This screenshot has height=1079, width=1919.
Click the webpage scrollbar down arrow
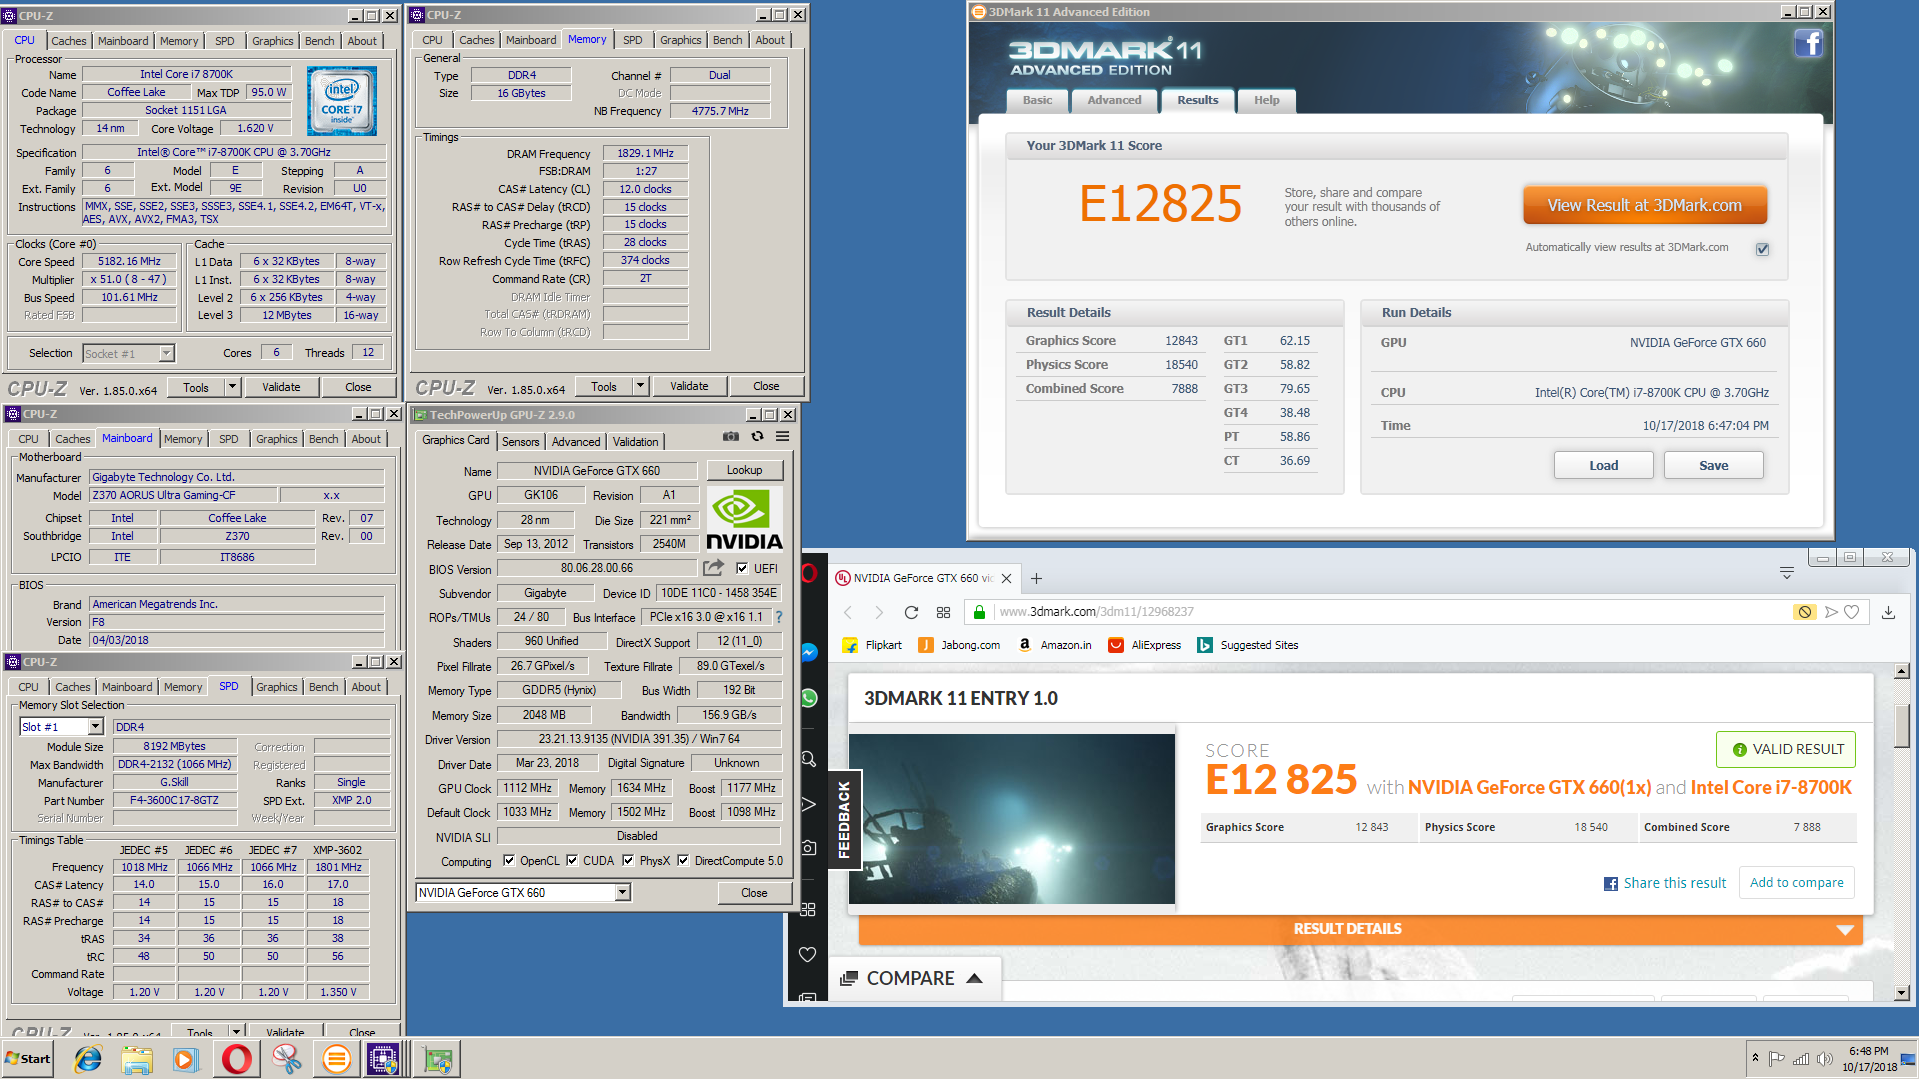click(1902, 993)
